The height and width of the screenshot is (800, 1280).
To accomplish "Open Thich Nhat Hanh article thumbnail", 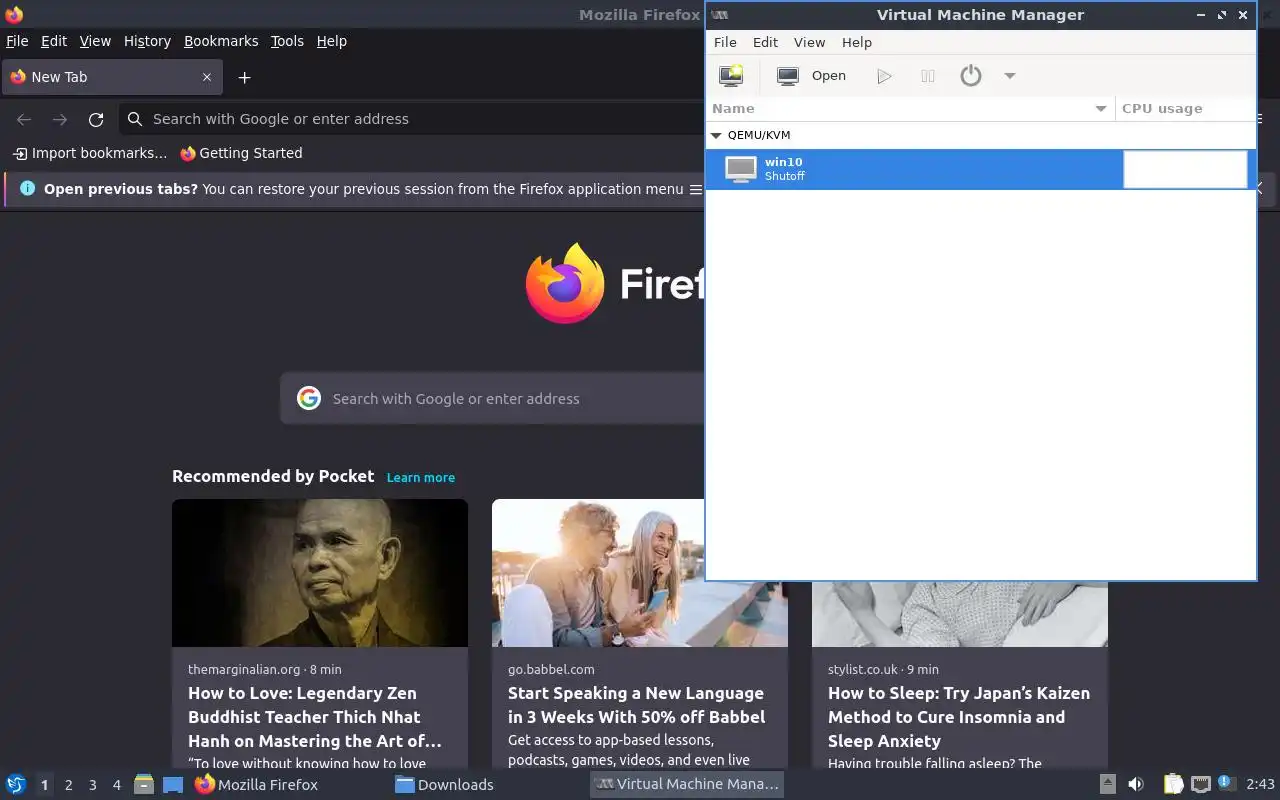I will tap(320, 573).
